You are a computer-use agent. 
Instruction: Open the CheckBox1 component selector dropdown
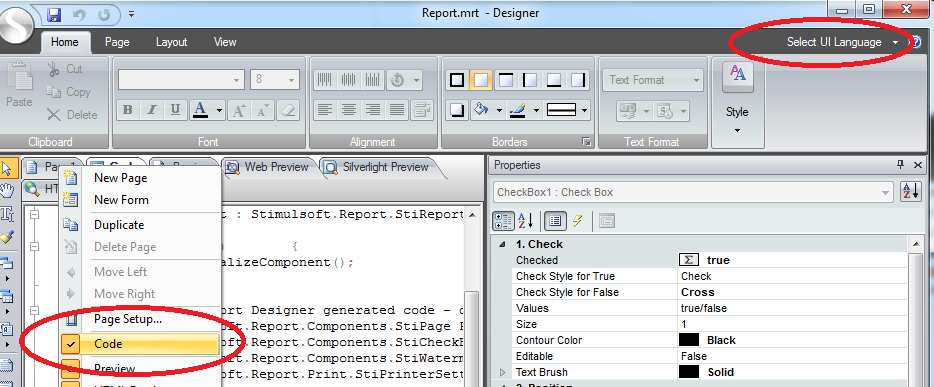coord(885,192)
